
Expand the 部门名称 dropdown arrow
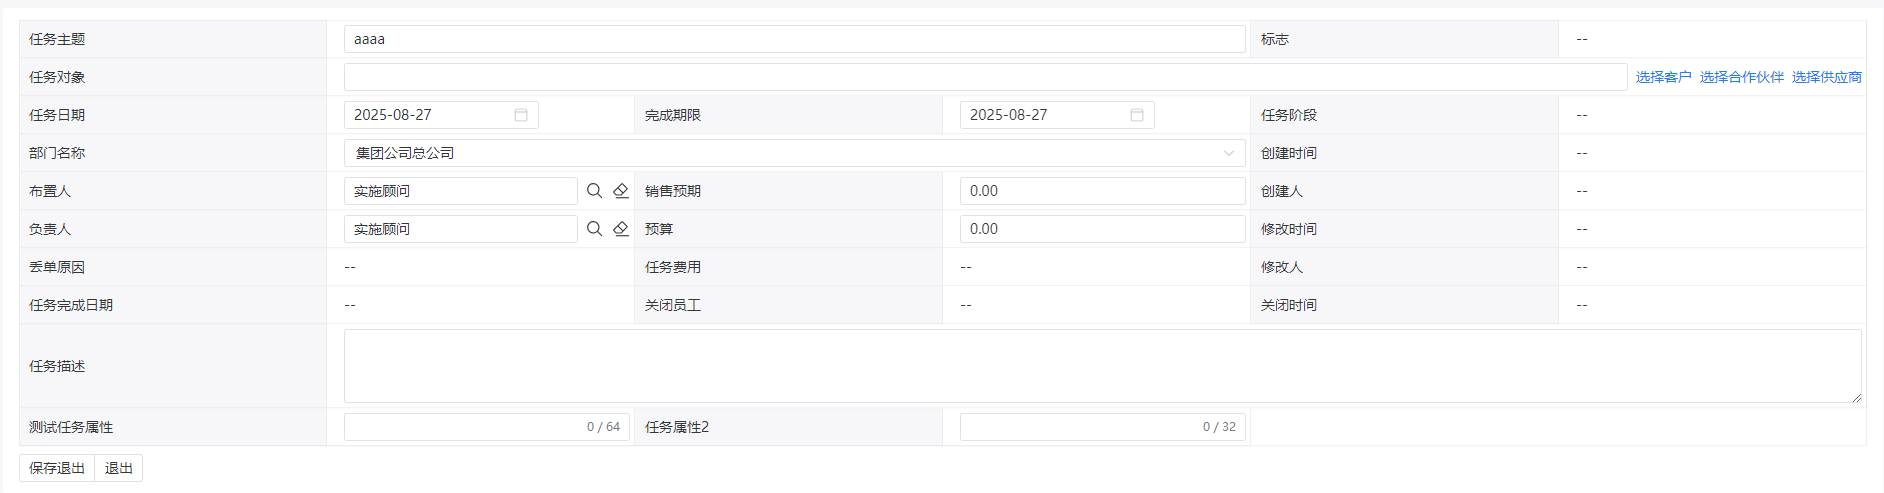[x=1229, y=153]
